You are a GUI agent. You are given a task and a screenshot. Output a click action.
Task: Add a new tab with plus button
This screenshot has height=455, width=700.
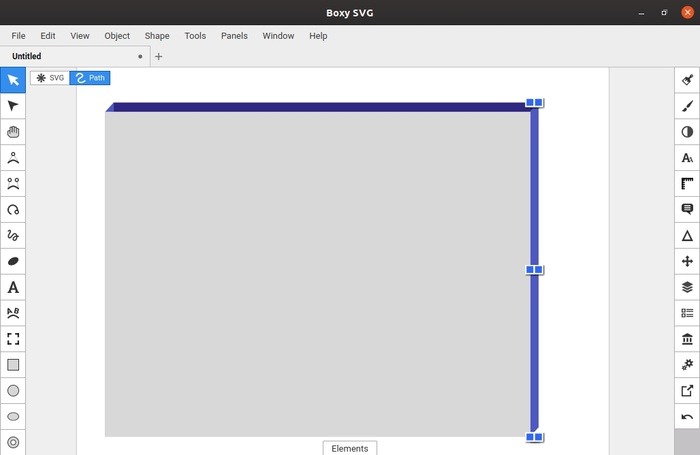click(158, 57)
